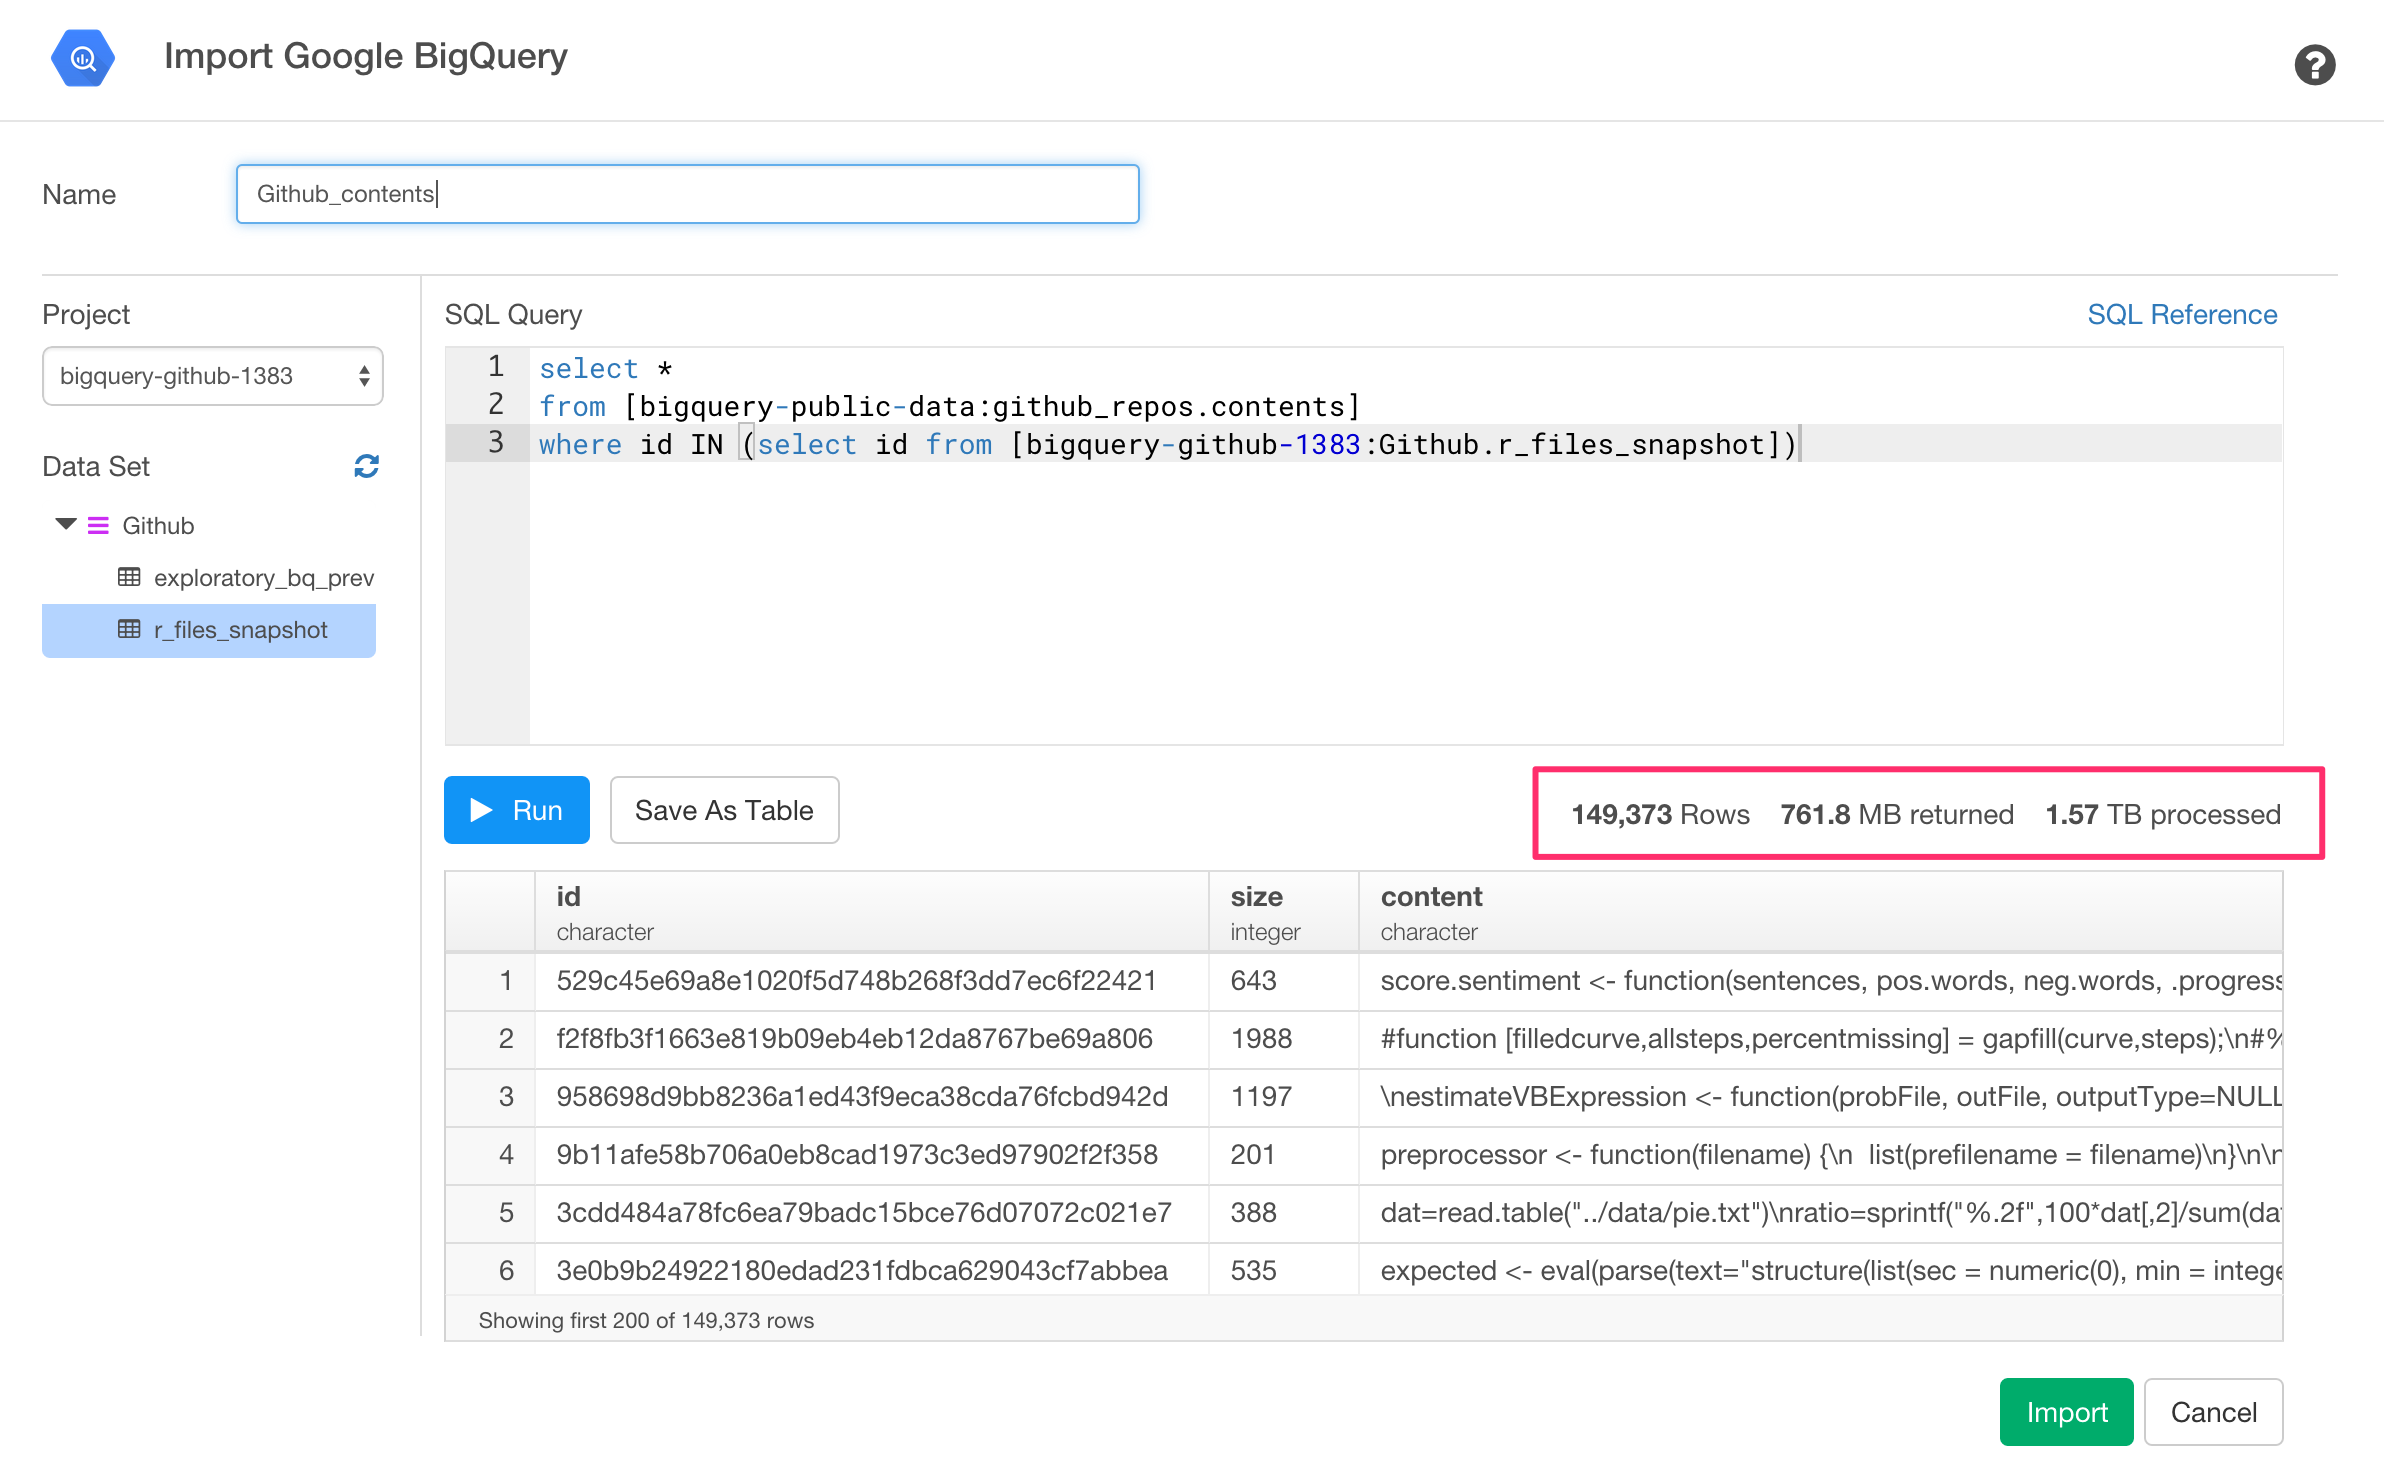Select the r_files_snapshot table

point(240,630)
